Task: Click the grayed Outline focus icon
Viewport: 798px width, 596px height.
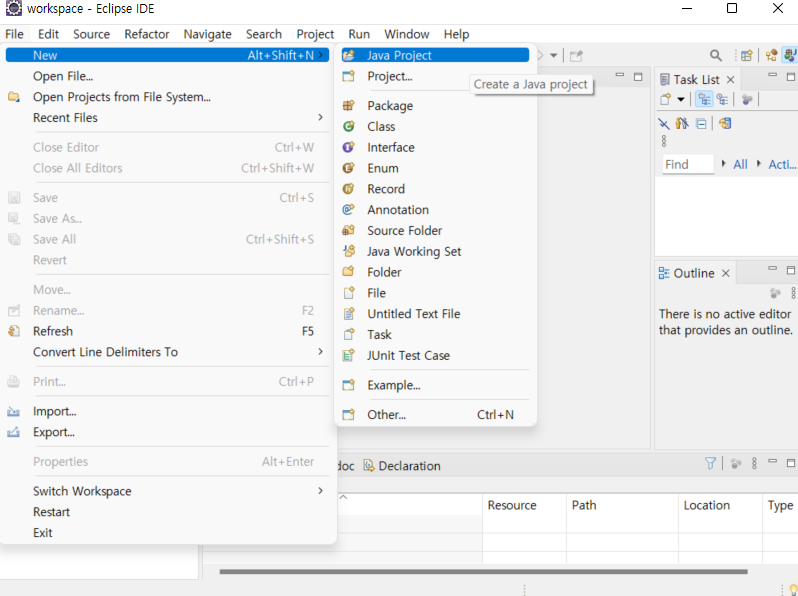Action: pos(775,293)
